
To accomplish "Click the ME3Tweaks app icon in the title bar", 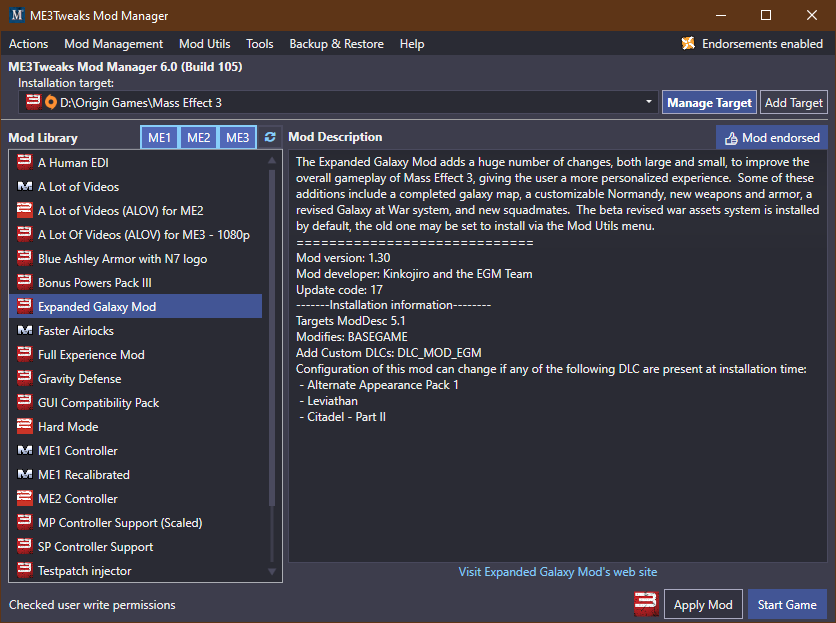I will (17, 15).
